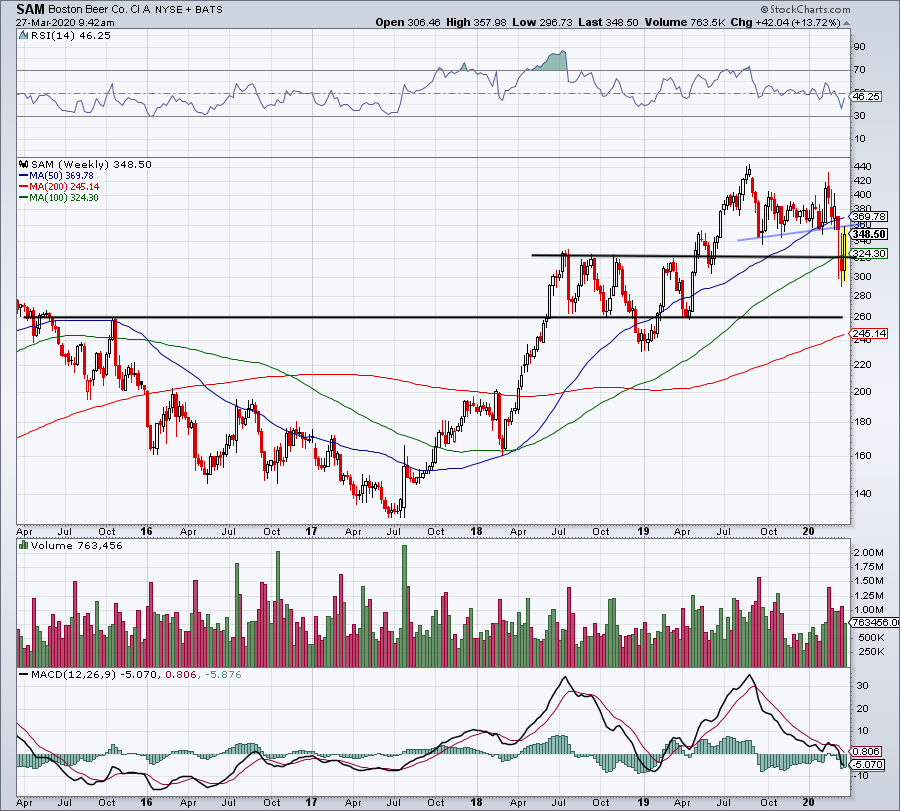Click year label 17 on the bottom MACD time axis
This screenshot has width=900, height=811.
pyautogui.click(x=311, y=802)
